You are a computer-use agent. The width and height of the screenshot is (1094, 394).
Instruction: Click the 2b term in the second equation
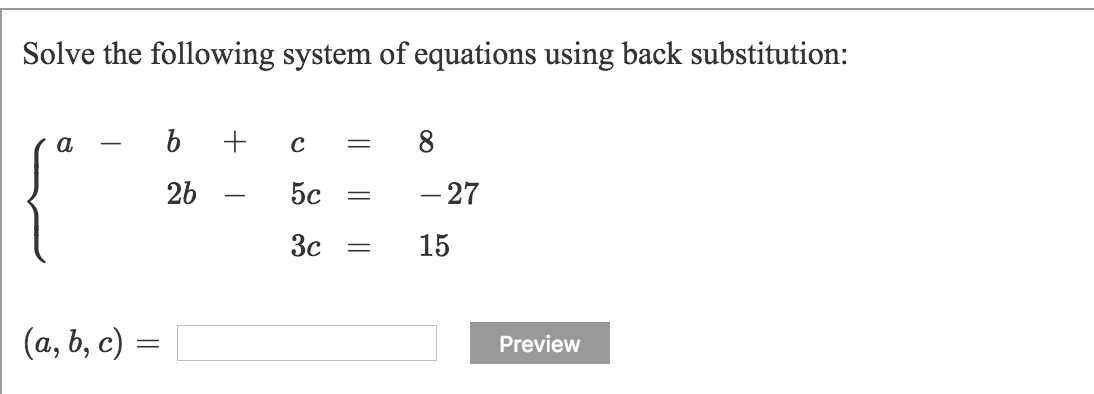[x=181, y=195]
